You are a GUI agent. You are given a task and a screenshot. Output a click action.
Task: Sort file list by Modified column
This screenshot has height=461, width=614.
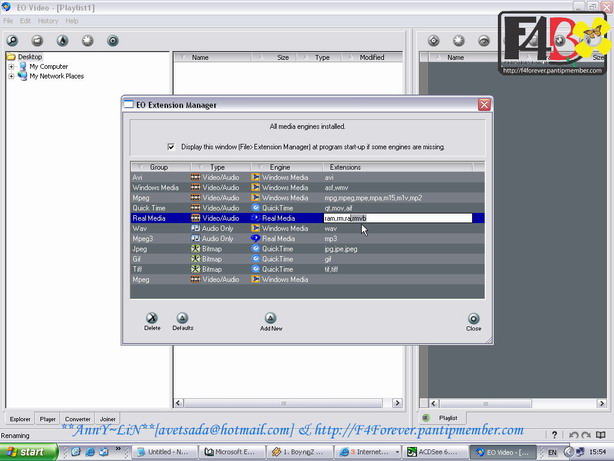(372, 57)
